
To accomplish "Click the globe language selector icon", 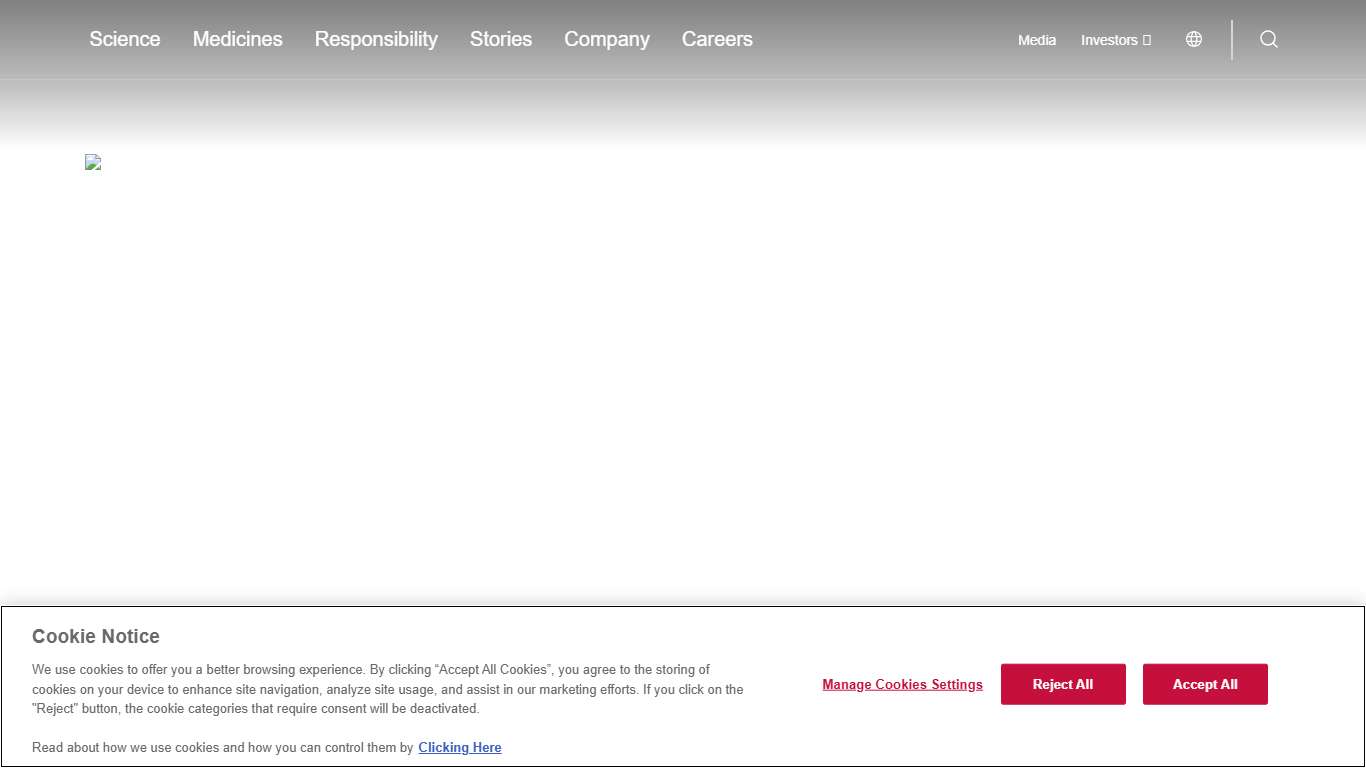I will coord(1193,39).
